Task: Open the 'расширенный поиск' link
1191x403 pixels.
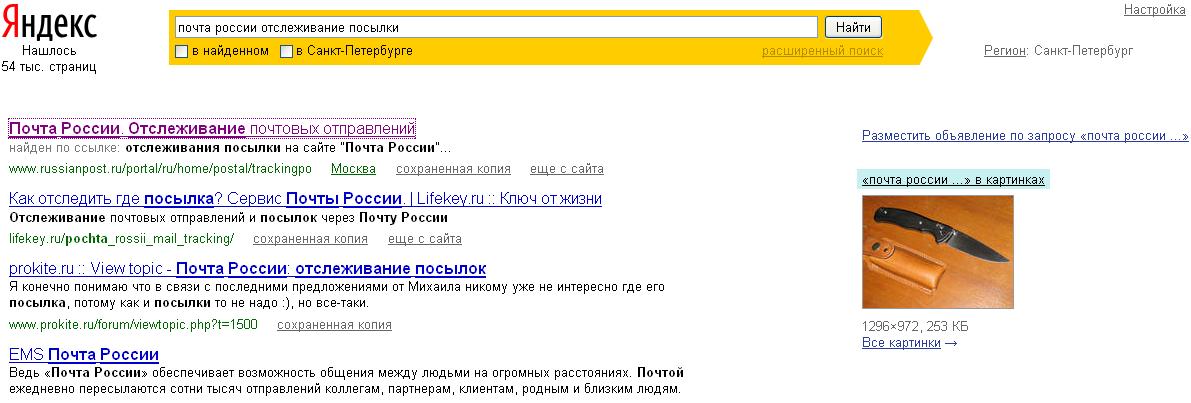Action: click(823, 51)
